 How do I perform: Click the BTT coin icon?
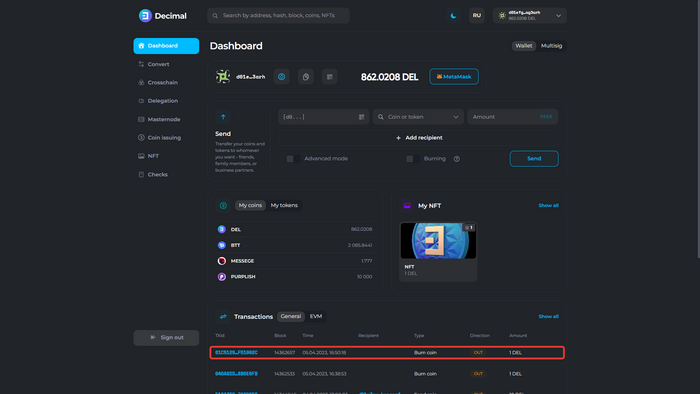tap(222, 245)
